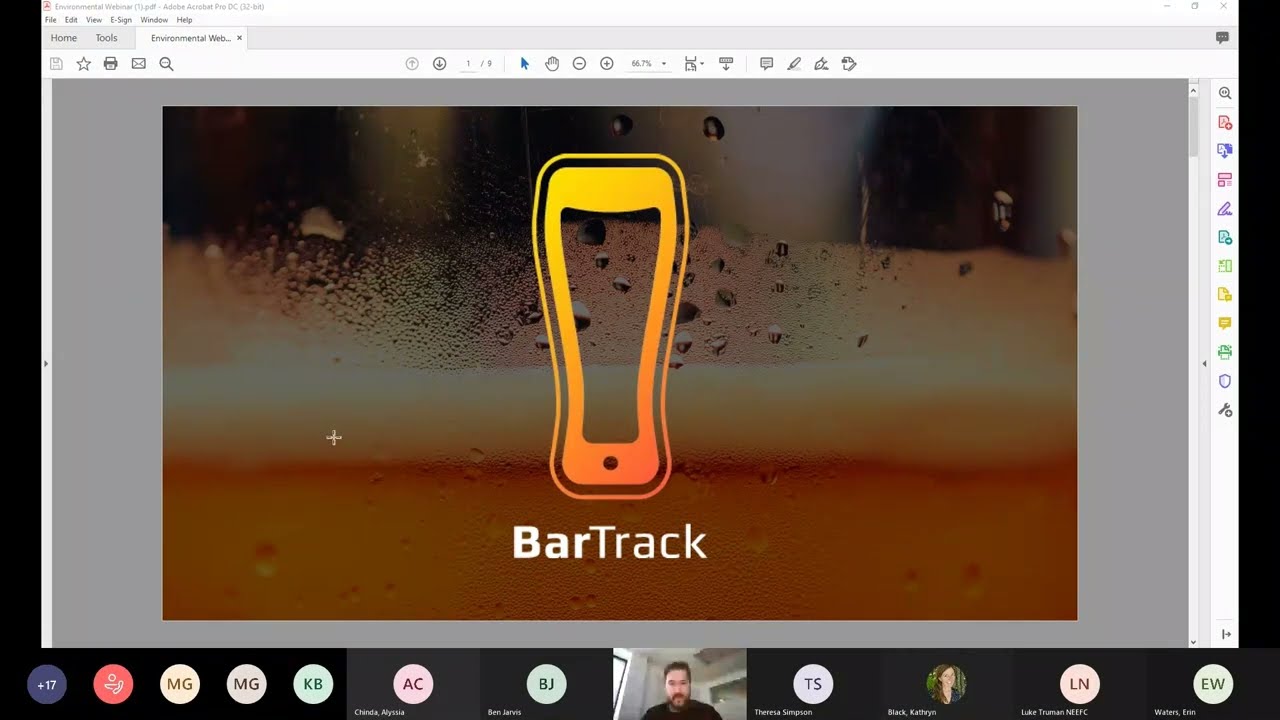Bookmark the document with the star icon
The width and height of the screenshot is (1280, 720).
83,64
